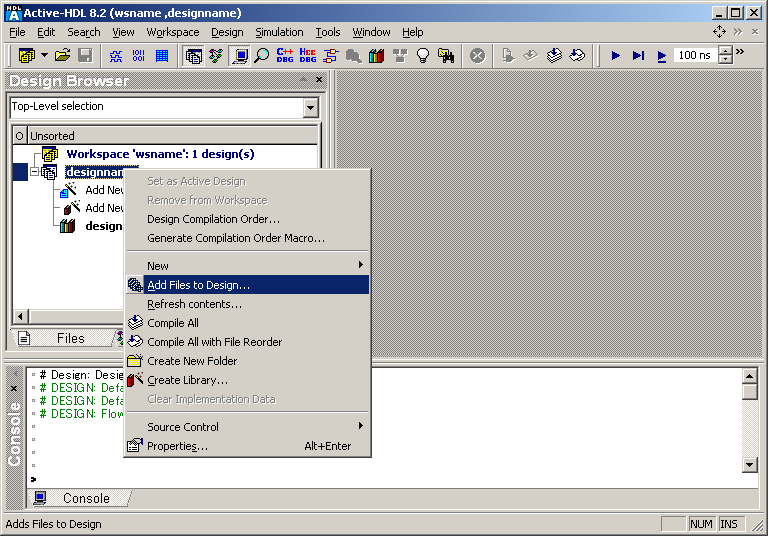Screen dimensions: 768x536
Task: Select Workspace 'wsname': 1 design(s) row
Action: pos(160,154)
